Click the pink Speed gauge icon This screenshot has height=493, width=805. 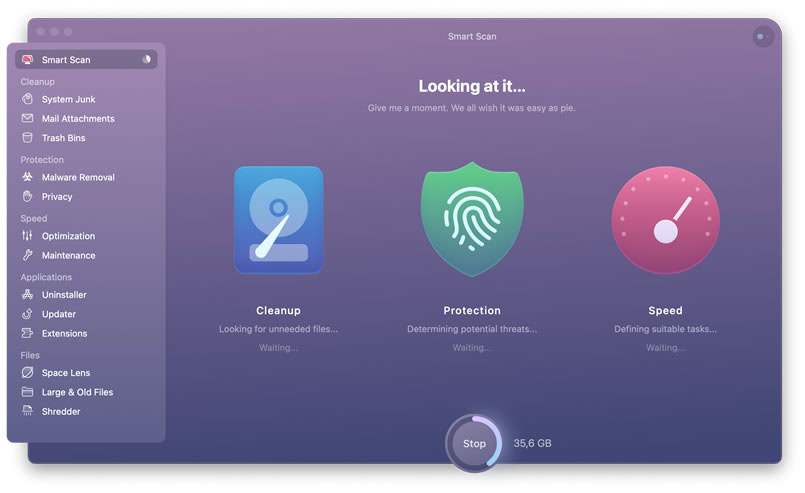pos(665,220)
